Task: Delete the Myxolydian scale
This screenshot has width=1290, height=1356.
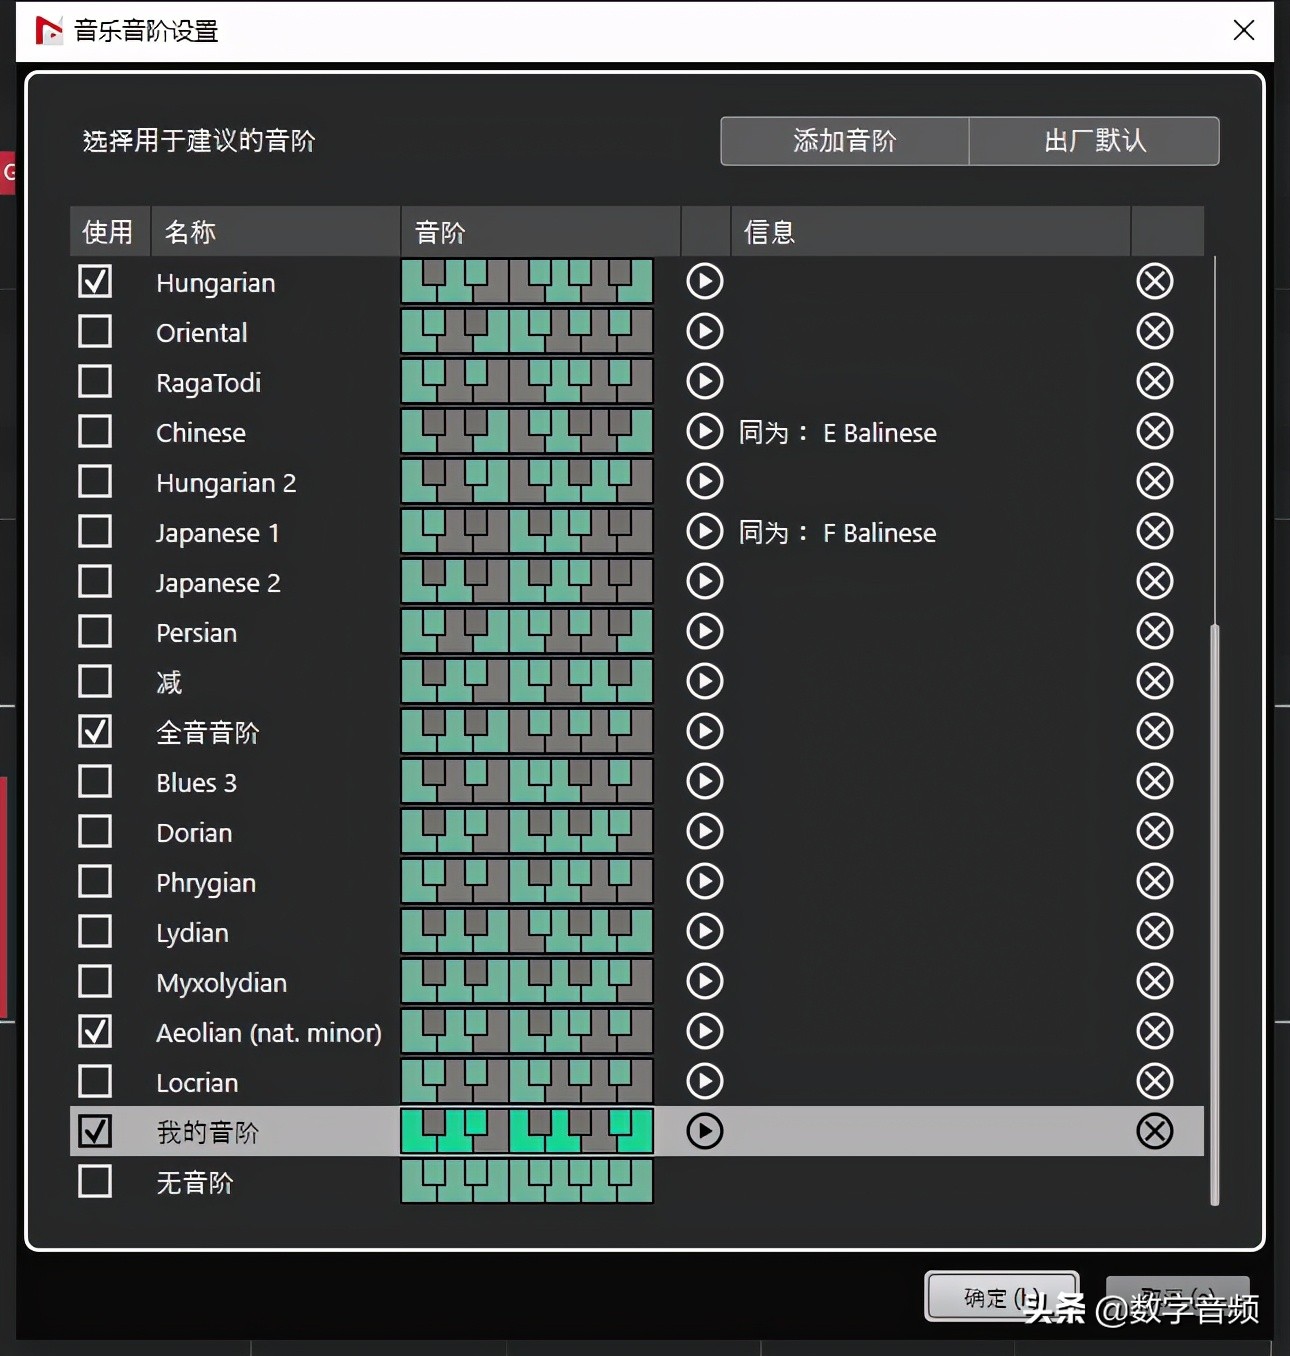Action: pyautogui.click(x=1154, y=981)
